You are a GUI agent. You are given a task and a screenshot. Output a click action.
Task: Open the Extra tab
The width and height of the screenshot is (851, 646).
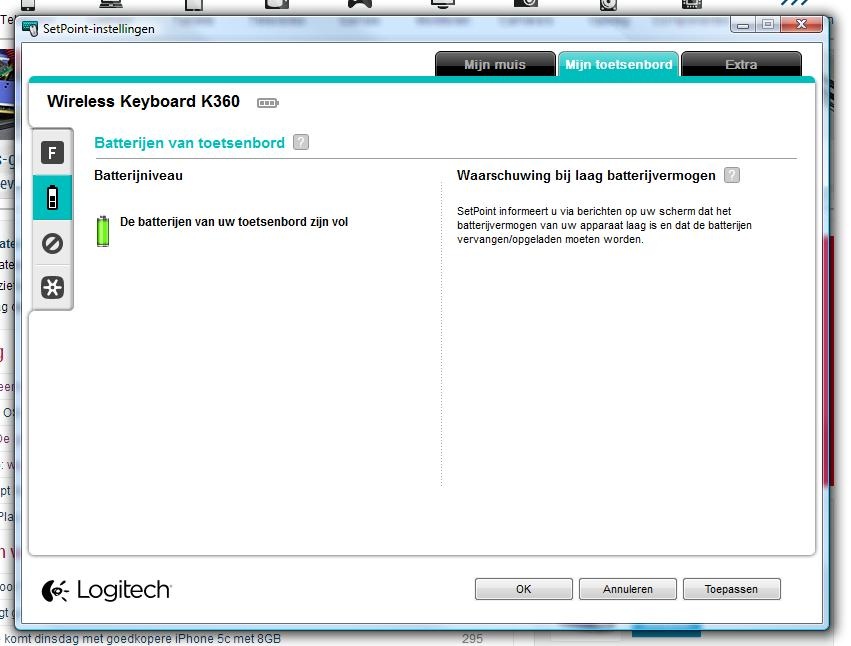click(741, 65)
